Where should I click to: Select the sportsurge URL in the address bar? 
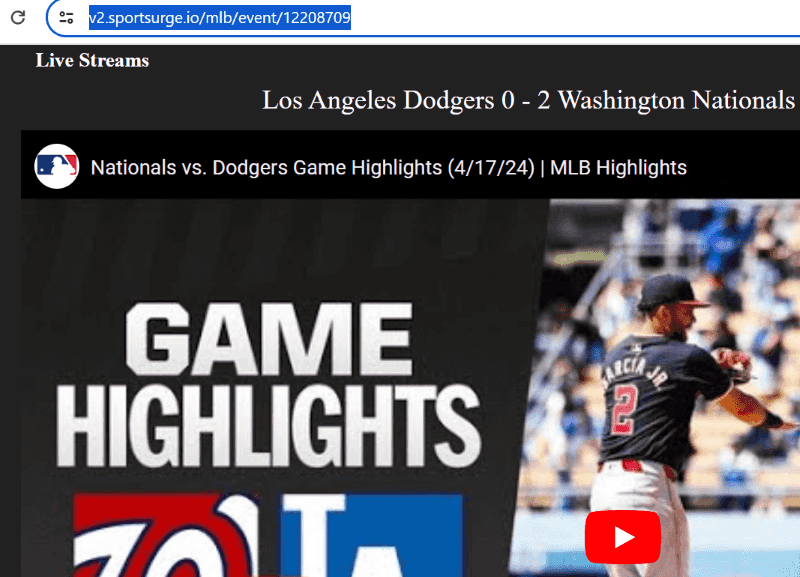coord(219,17)
